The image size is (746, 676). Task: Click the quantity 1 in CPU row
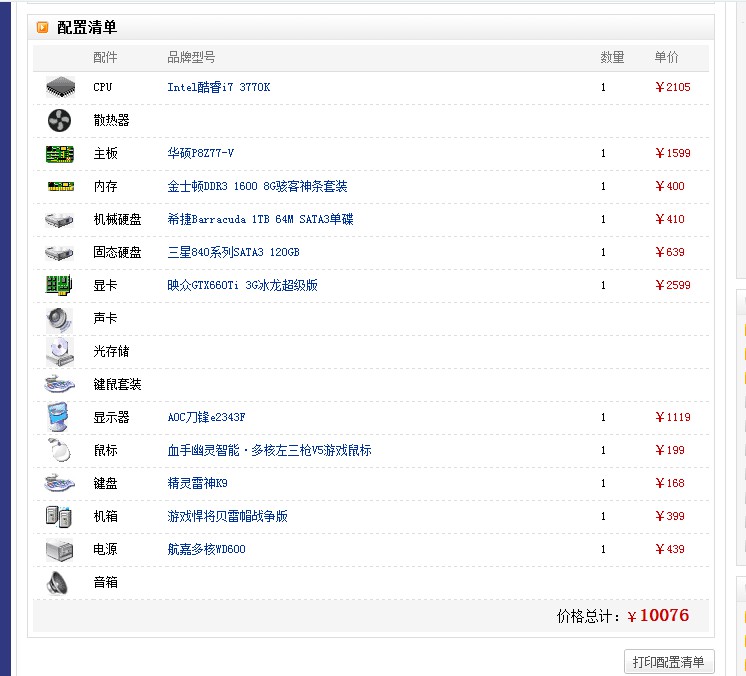[603, 87]
